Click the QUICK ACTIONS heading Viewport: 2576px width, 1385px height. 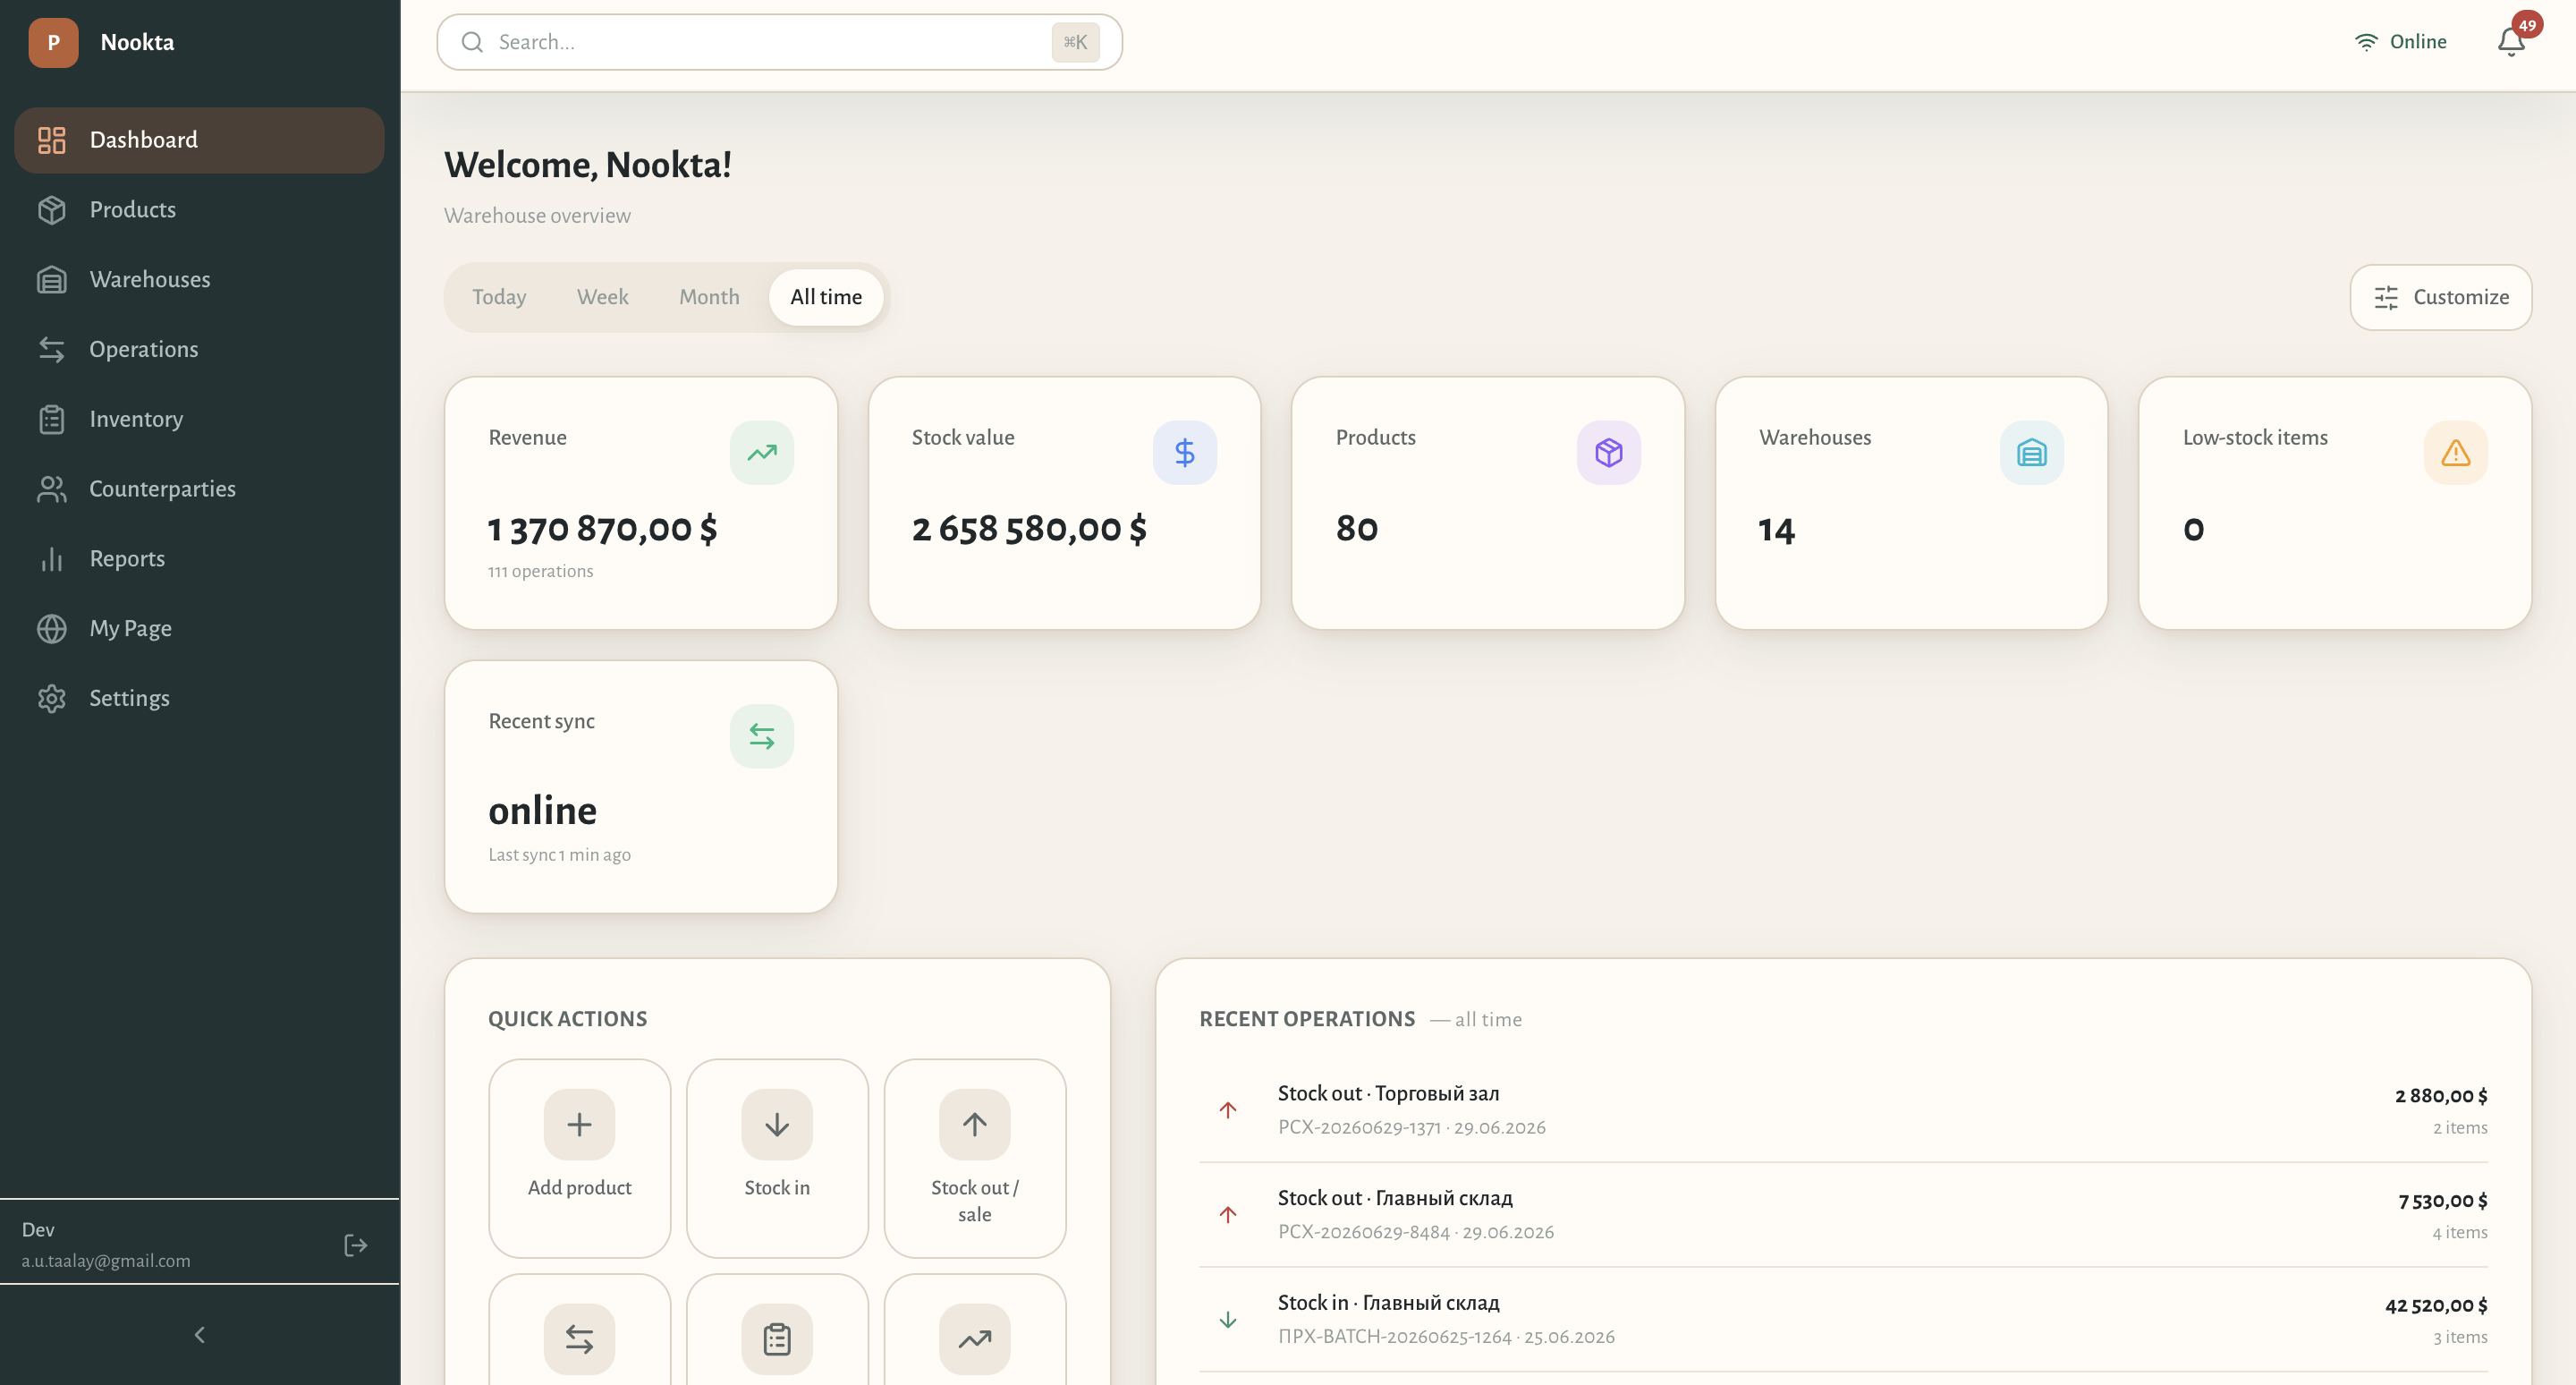pyautogui.click(x=567, y=1019)
